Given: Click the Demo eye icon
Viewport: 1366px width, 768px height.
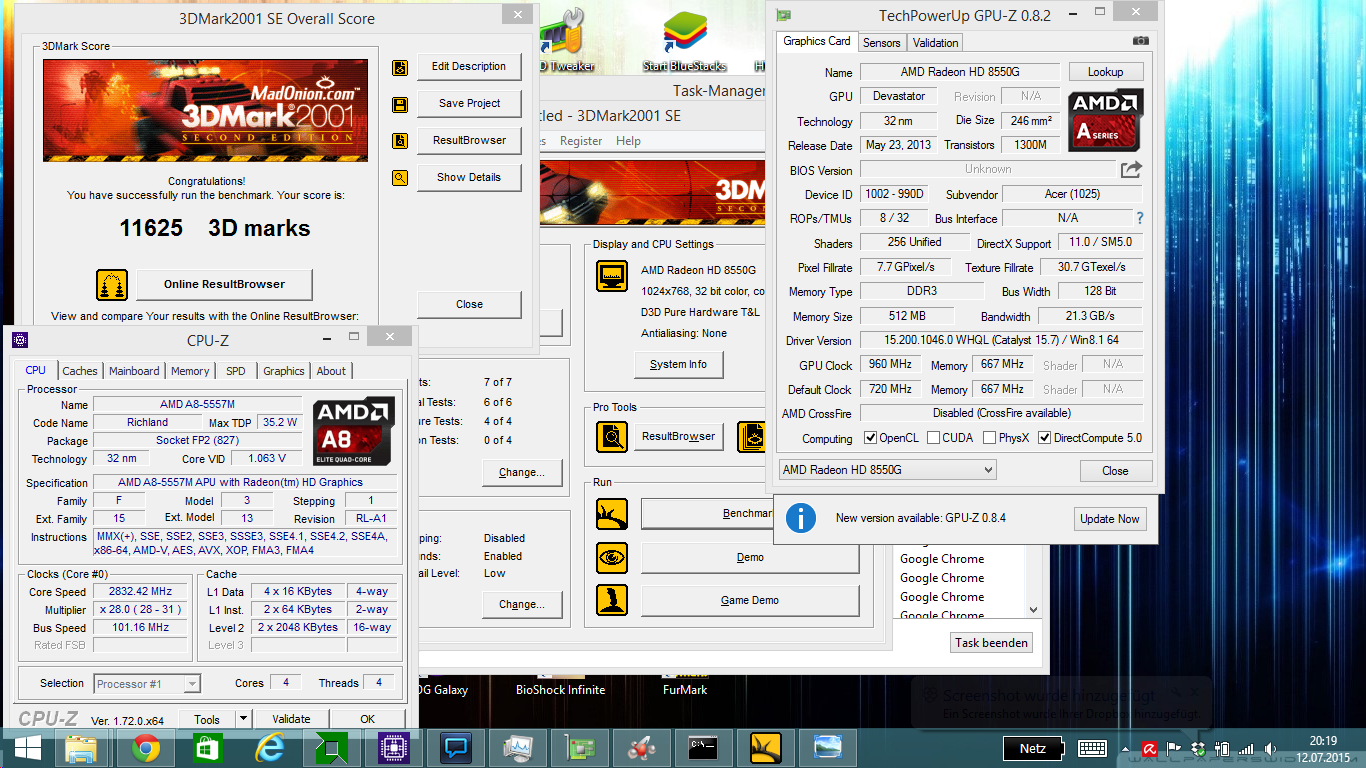Looking at the screenshot, I should (612, 557).
